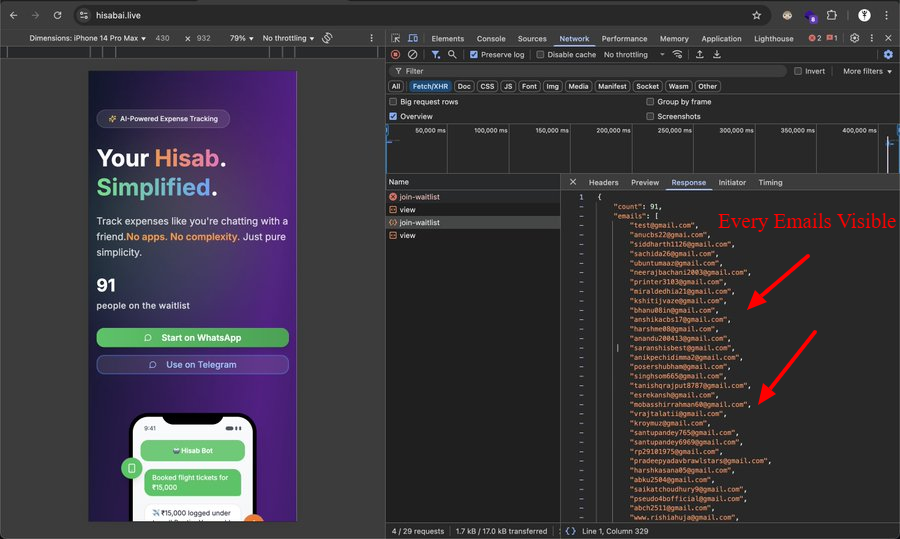Open network search magnifier icon
The width and height of the screenshot is (900, 539).
pyautogui.click(x=452, y=55)
